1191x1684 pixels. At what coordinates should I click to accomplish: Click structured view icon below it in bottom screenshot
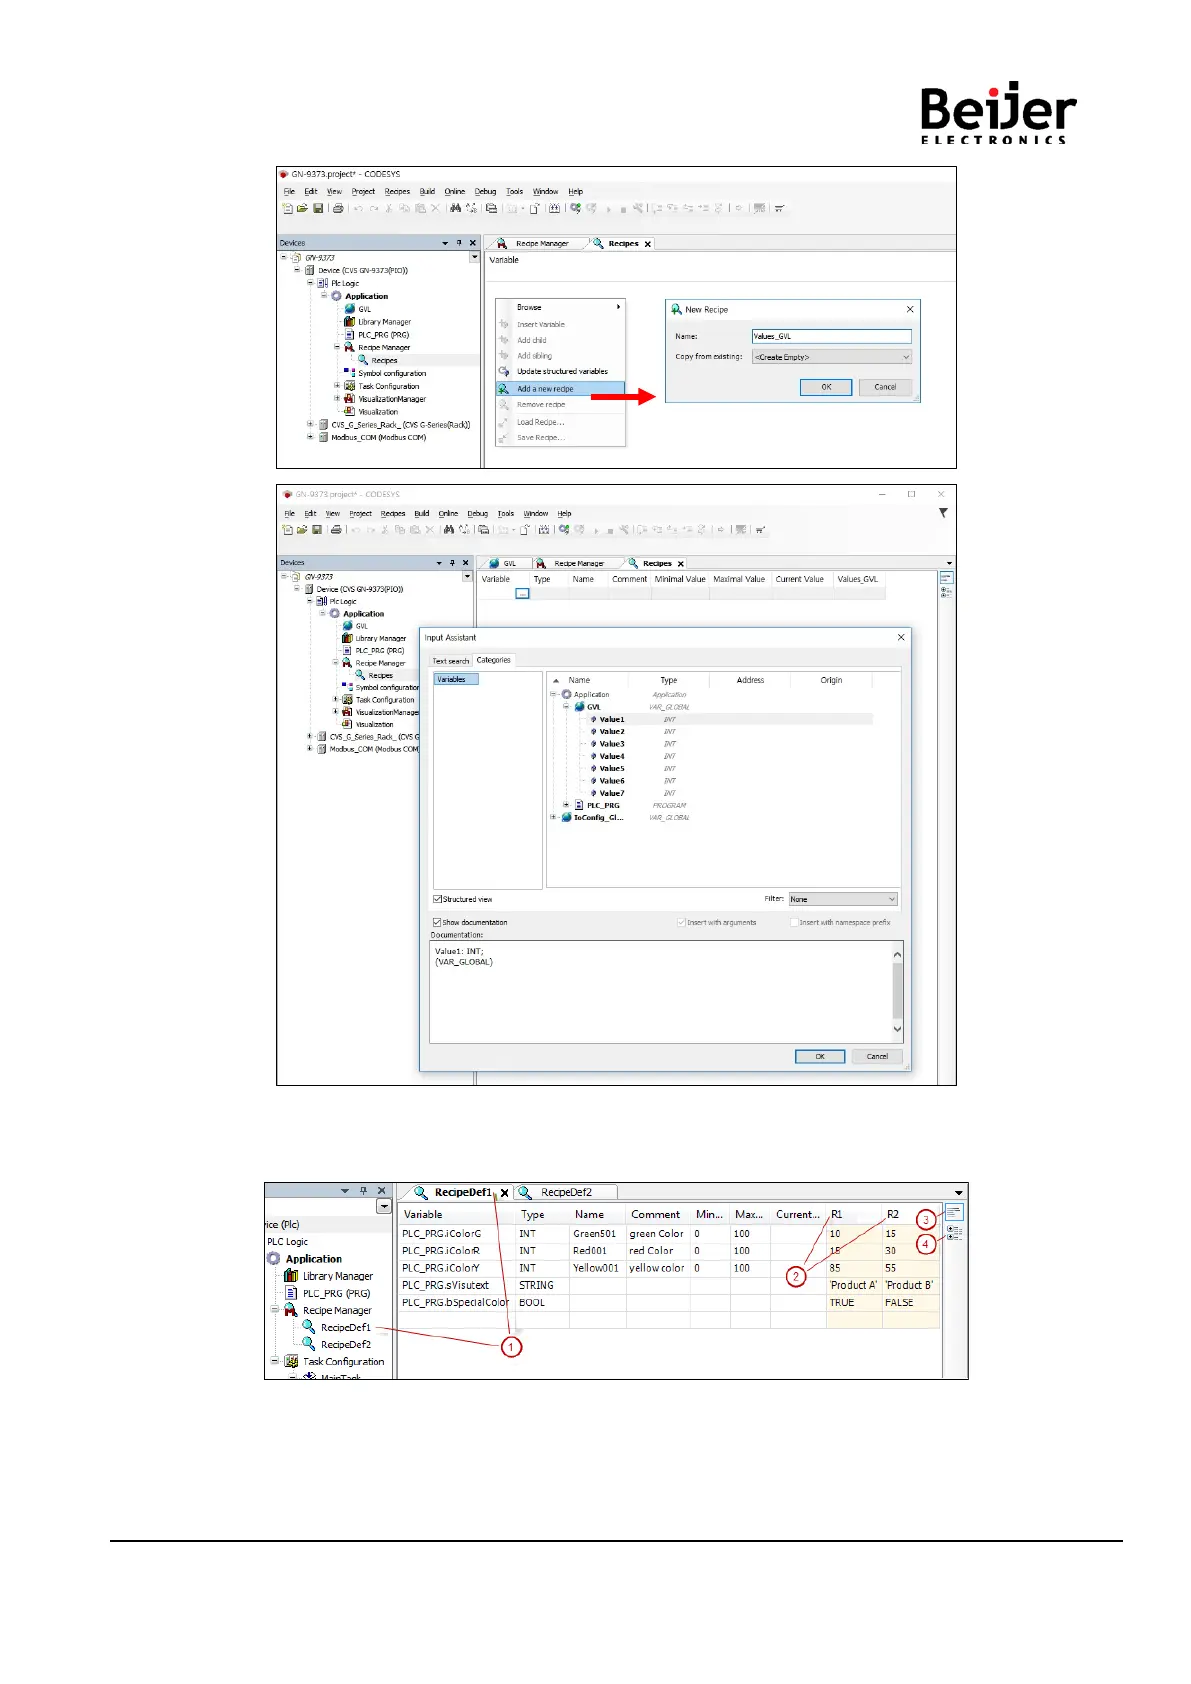954,1233
